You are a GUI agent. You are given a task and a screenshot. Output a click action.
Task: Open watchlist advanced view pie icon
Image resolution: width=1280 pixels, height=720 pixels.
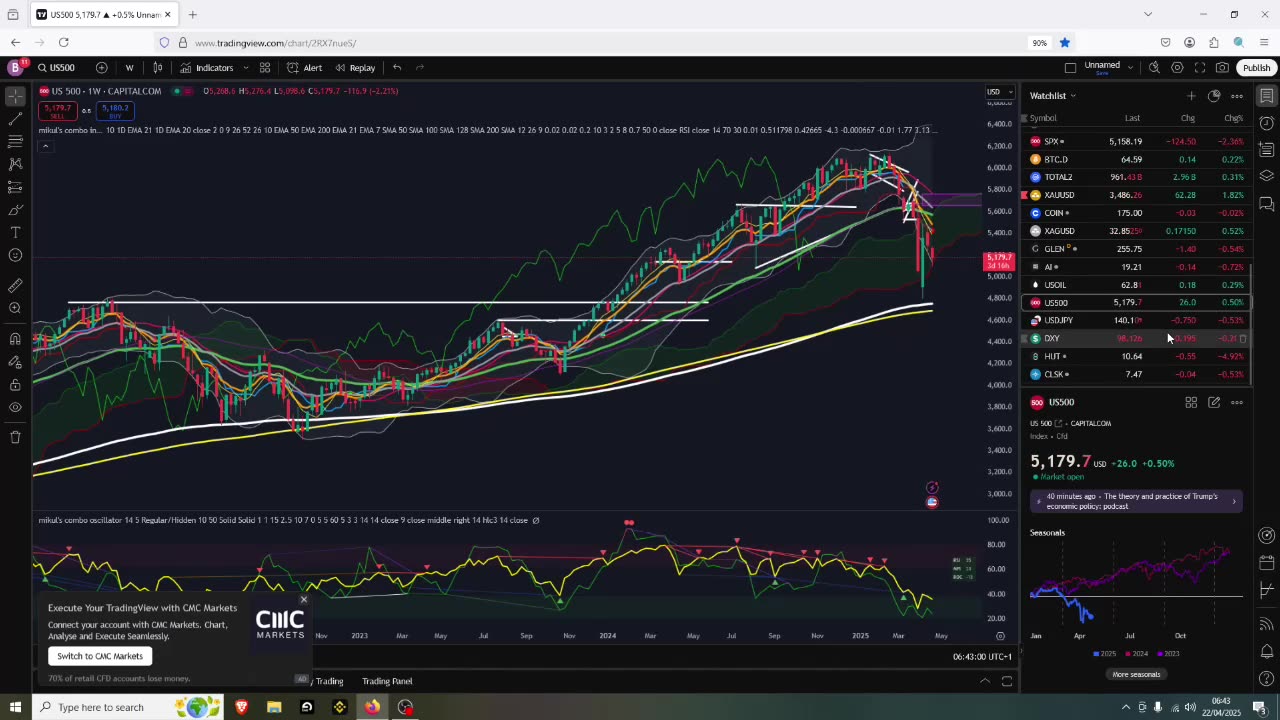coord(1214,96)
